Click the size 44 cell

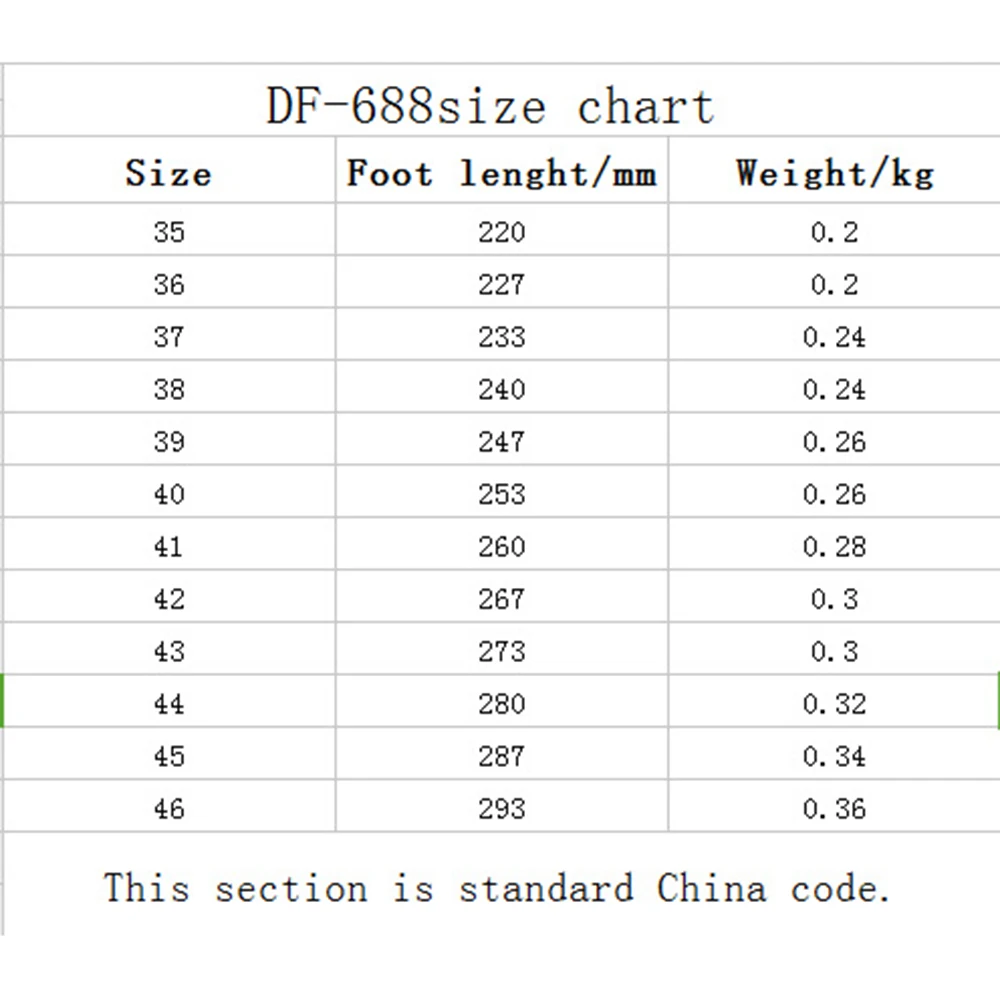[169, 704]
